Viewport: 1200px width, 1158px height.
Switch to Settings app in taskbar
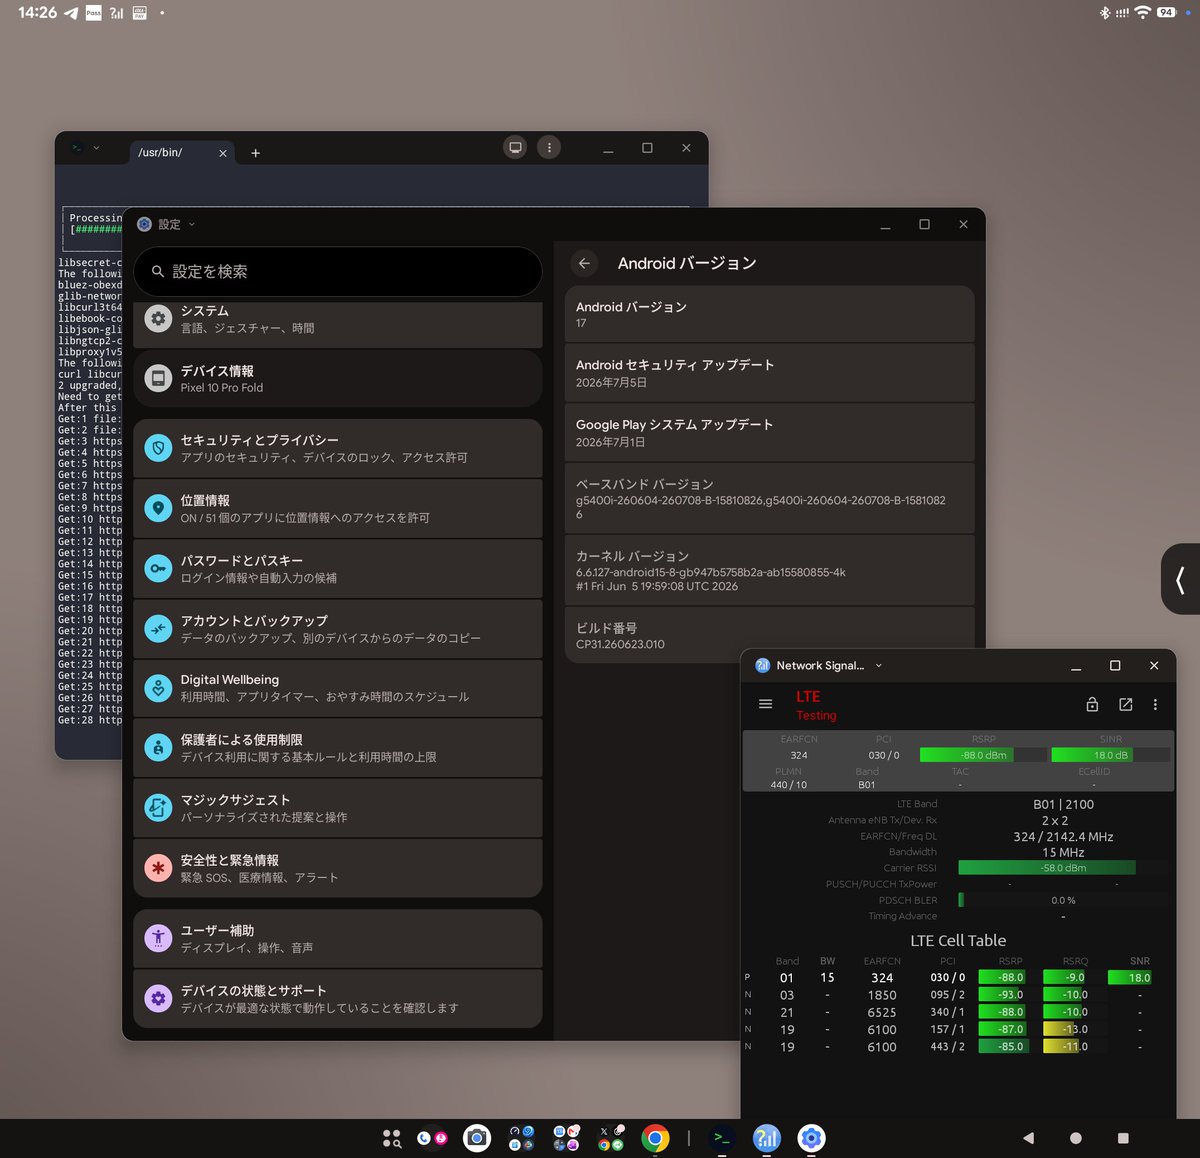coord(811,1138)
